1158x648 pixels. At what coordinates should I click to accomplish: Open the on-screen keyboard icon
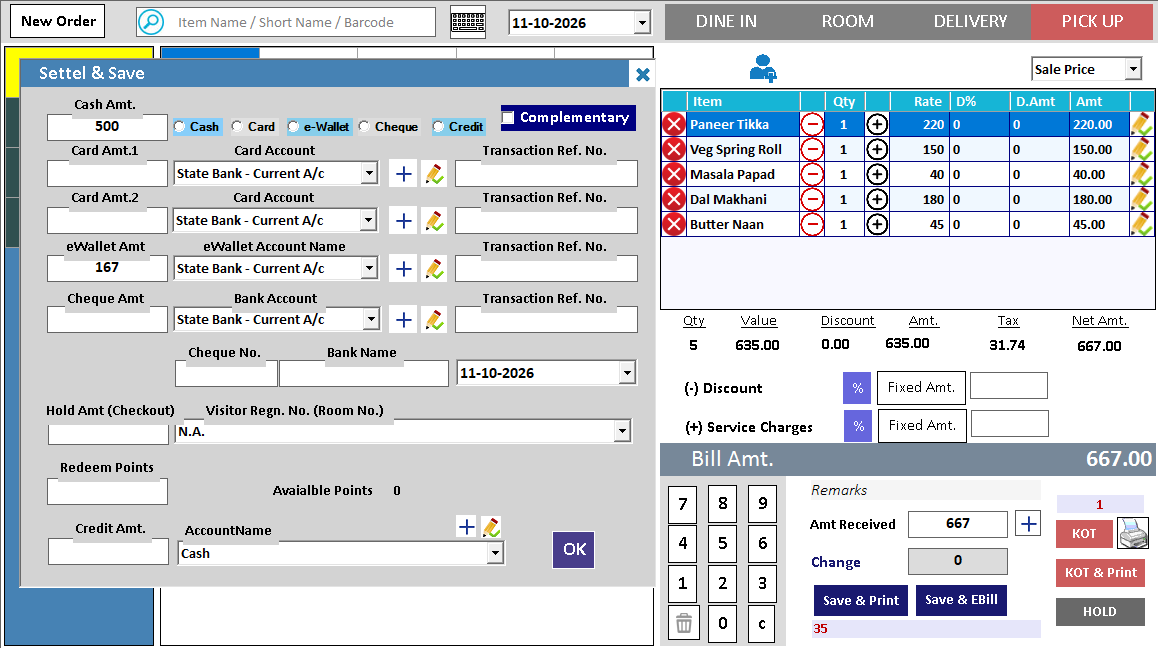468,22
